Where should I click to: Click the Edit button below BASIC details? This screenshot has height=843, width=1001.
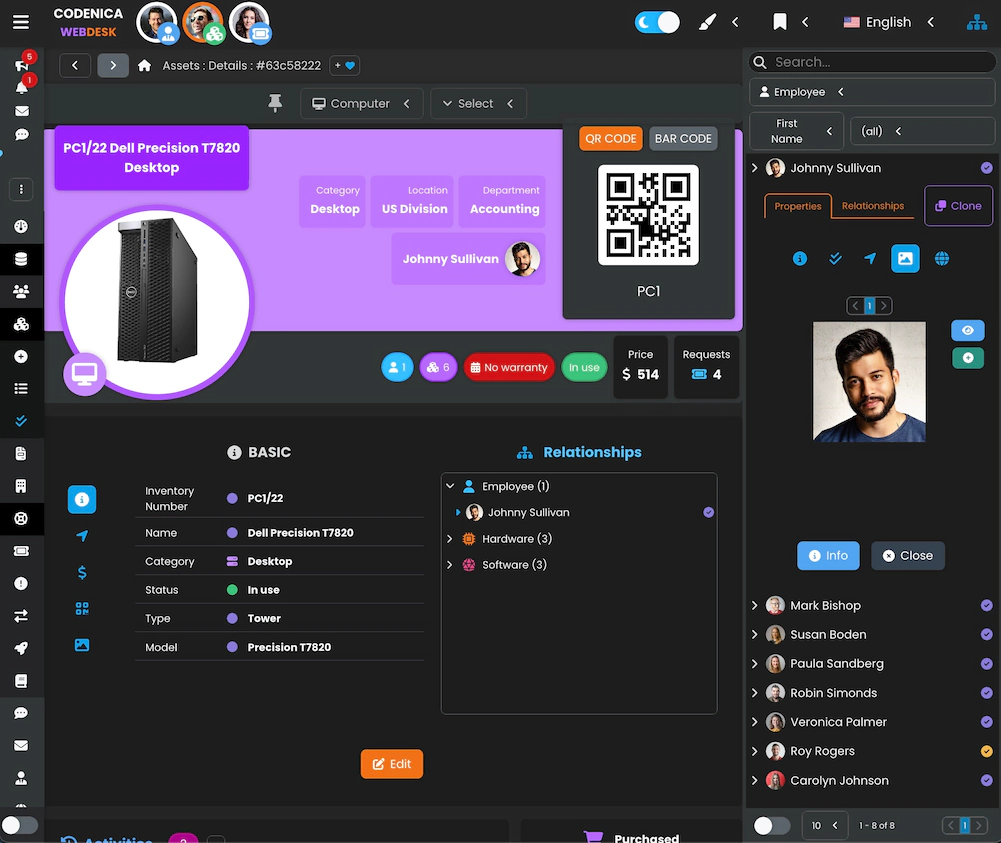click(x=391, y=763)
